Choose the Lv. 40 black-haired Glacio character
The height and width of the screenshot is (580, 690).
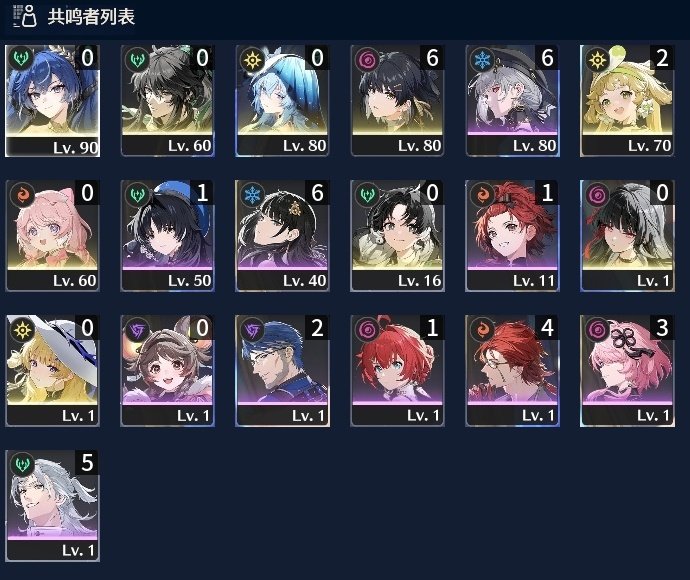point(283,236)
